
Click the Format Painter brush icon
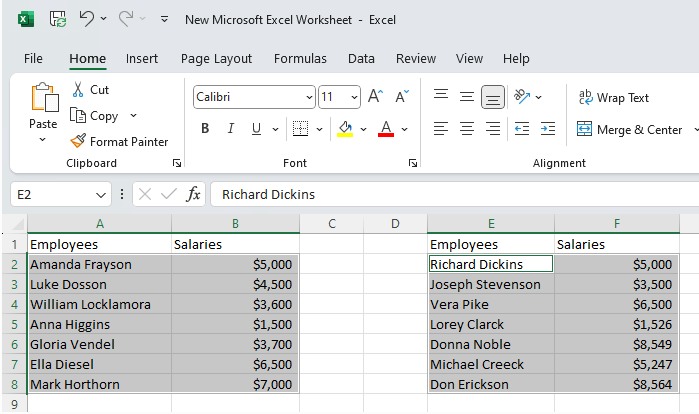coord(78,142)
